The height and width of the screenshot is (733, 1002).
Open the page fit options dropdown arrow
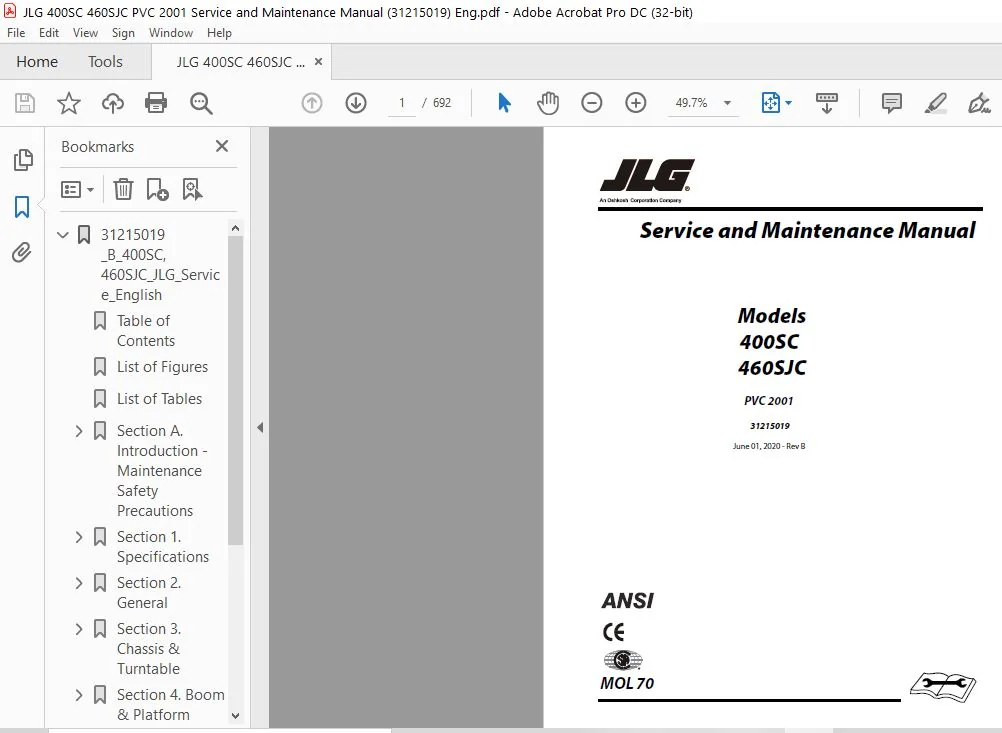789,103
